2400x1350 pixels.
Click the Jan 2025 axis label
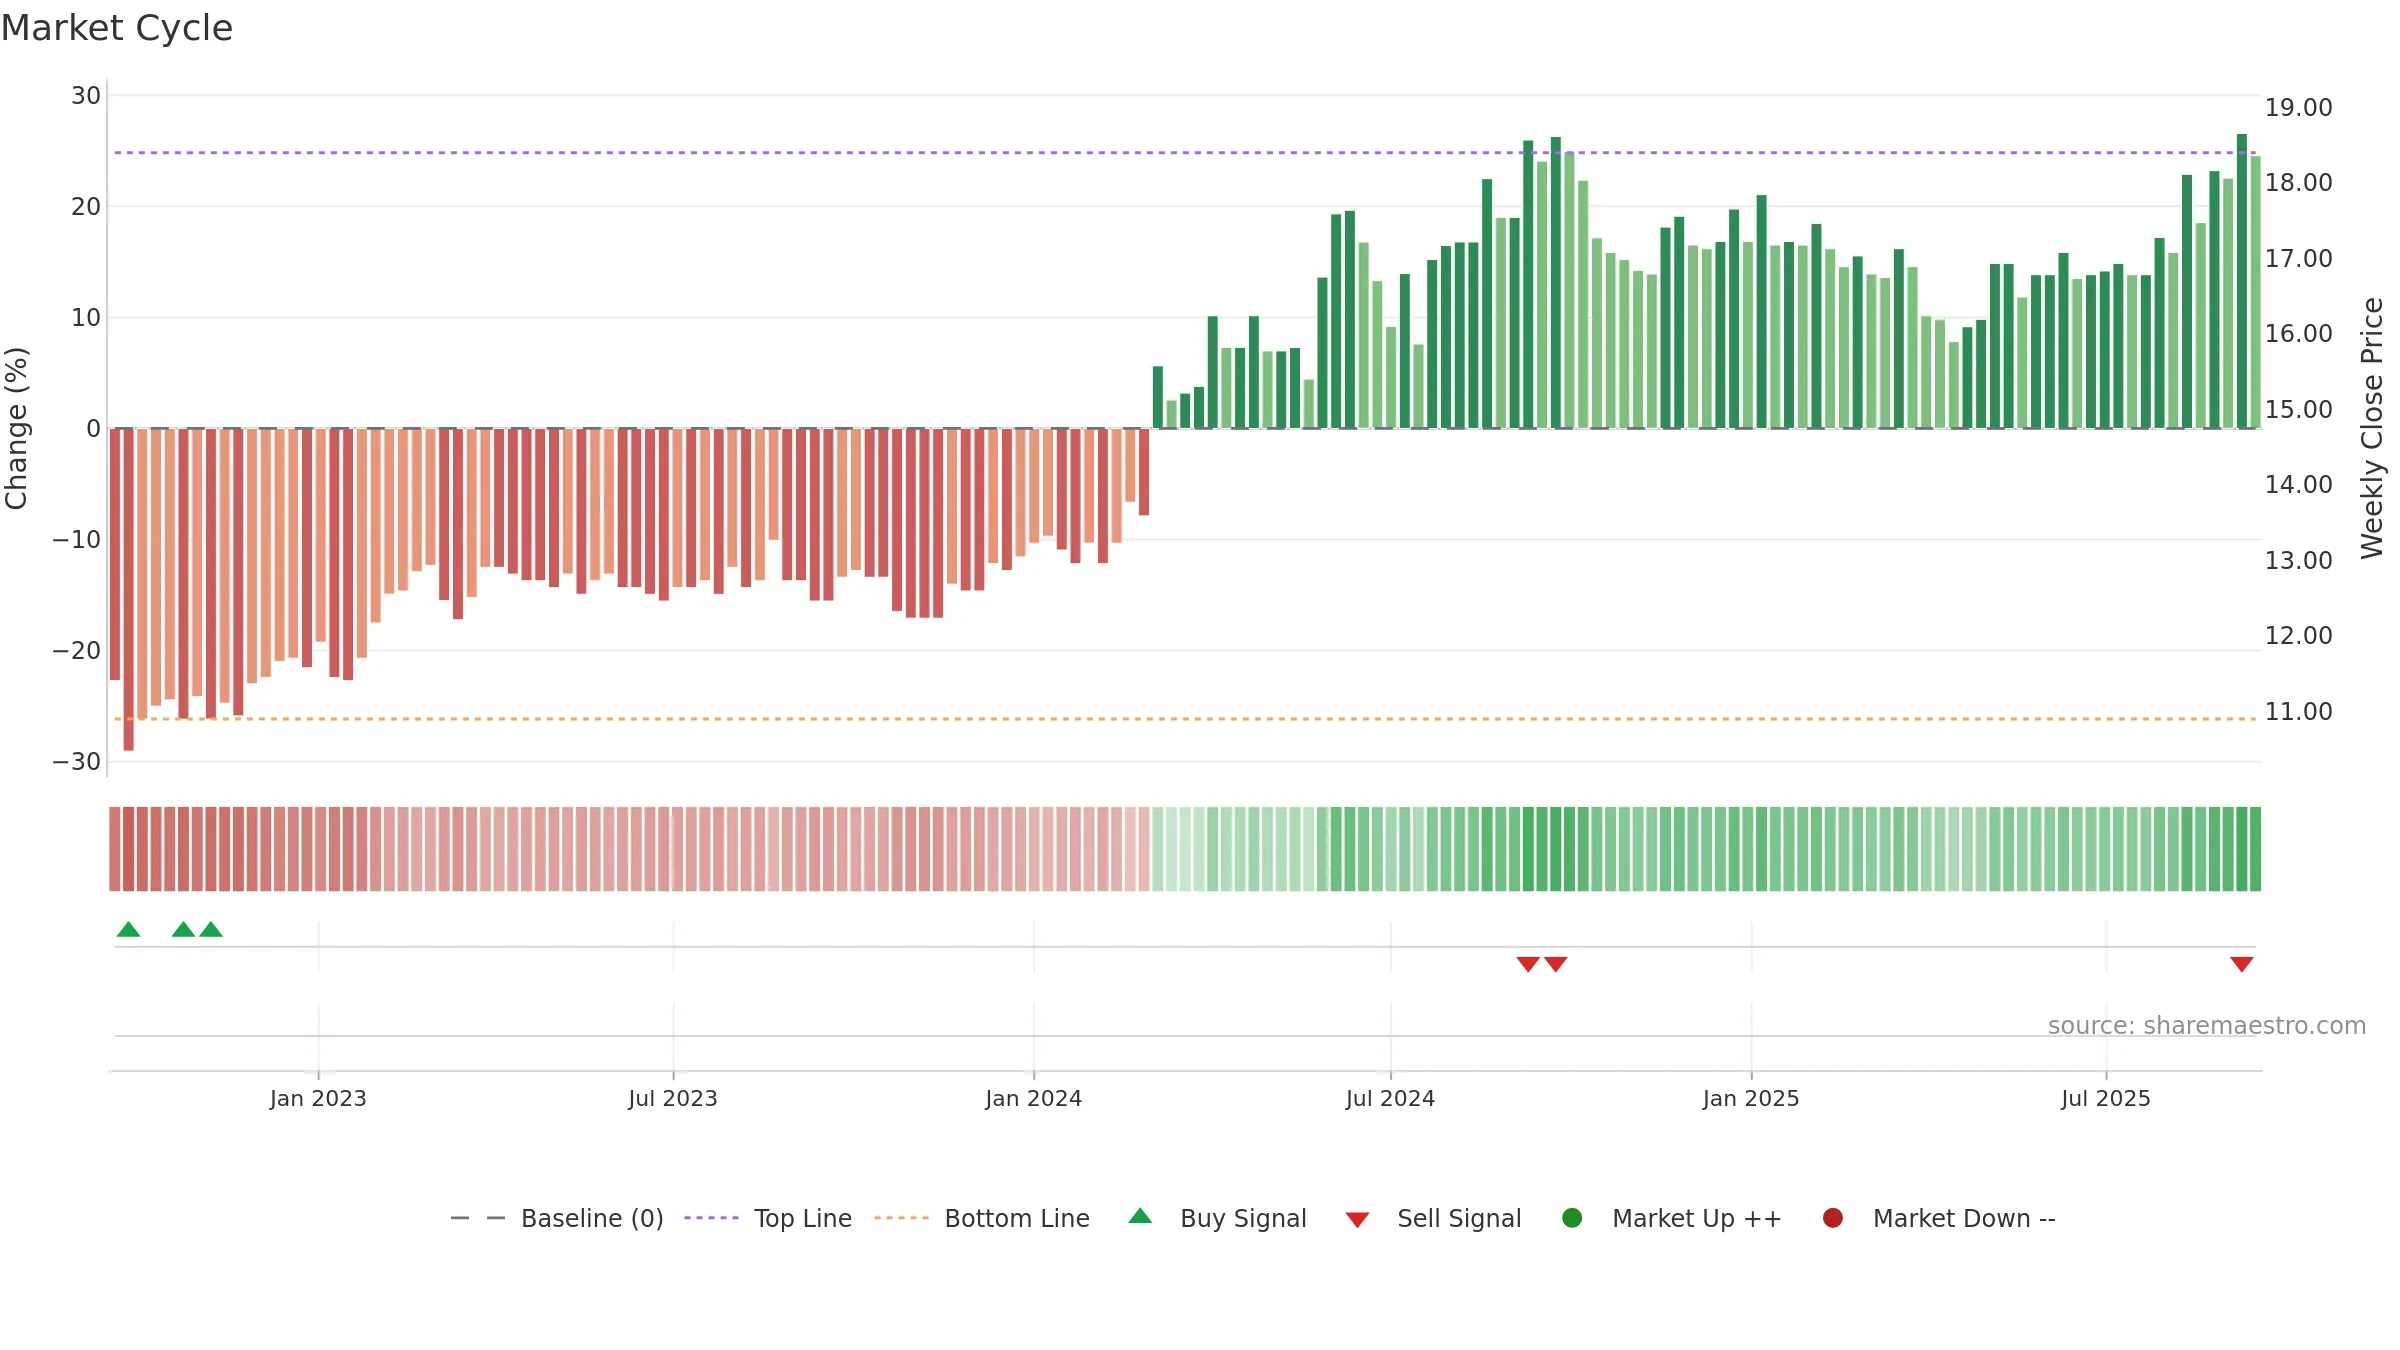tap(1751, 1099)
